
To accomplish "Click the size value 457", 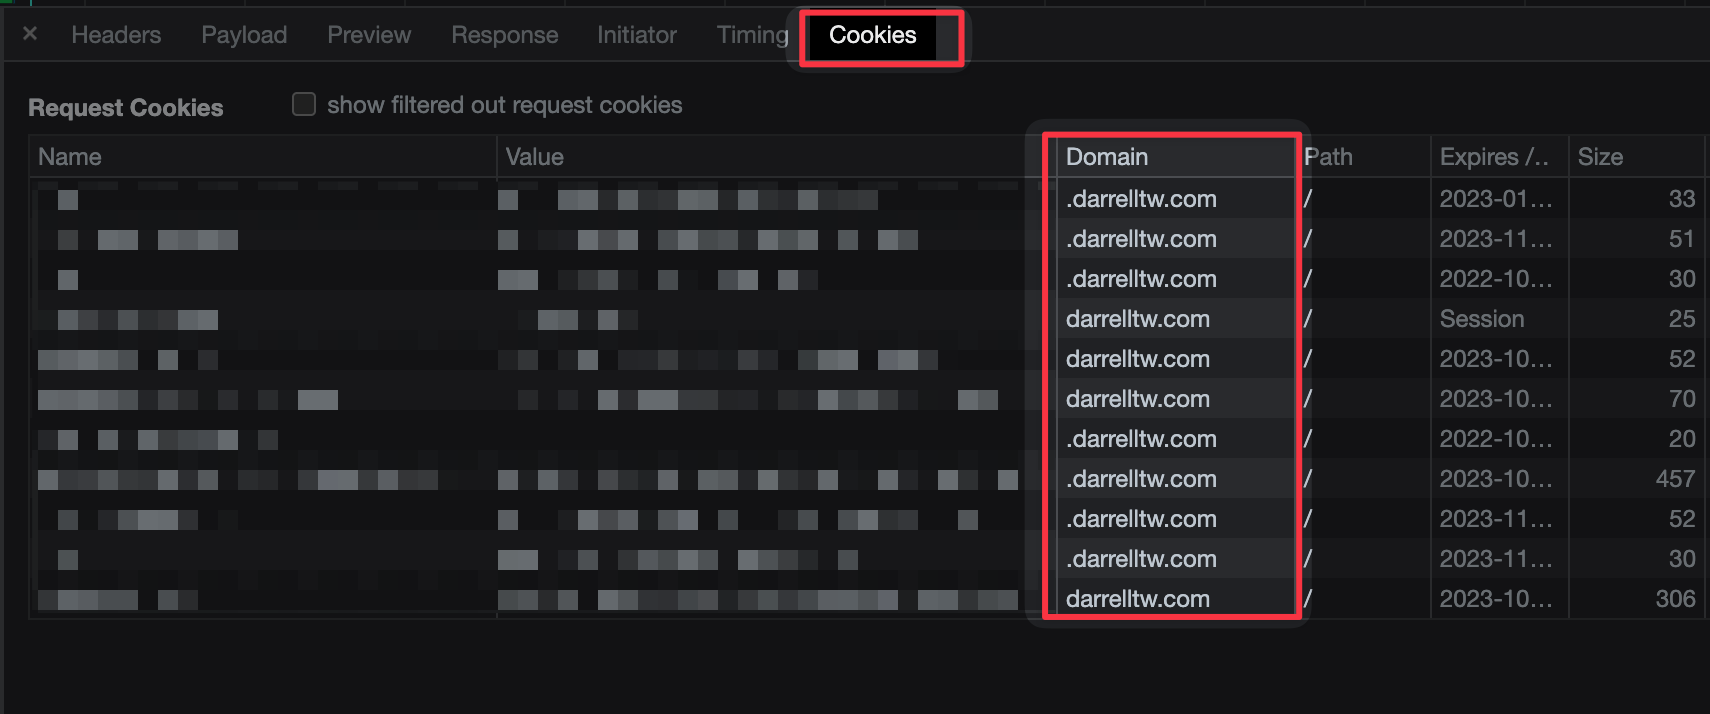I will tap(1675, 479).
